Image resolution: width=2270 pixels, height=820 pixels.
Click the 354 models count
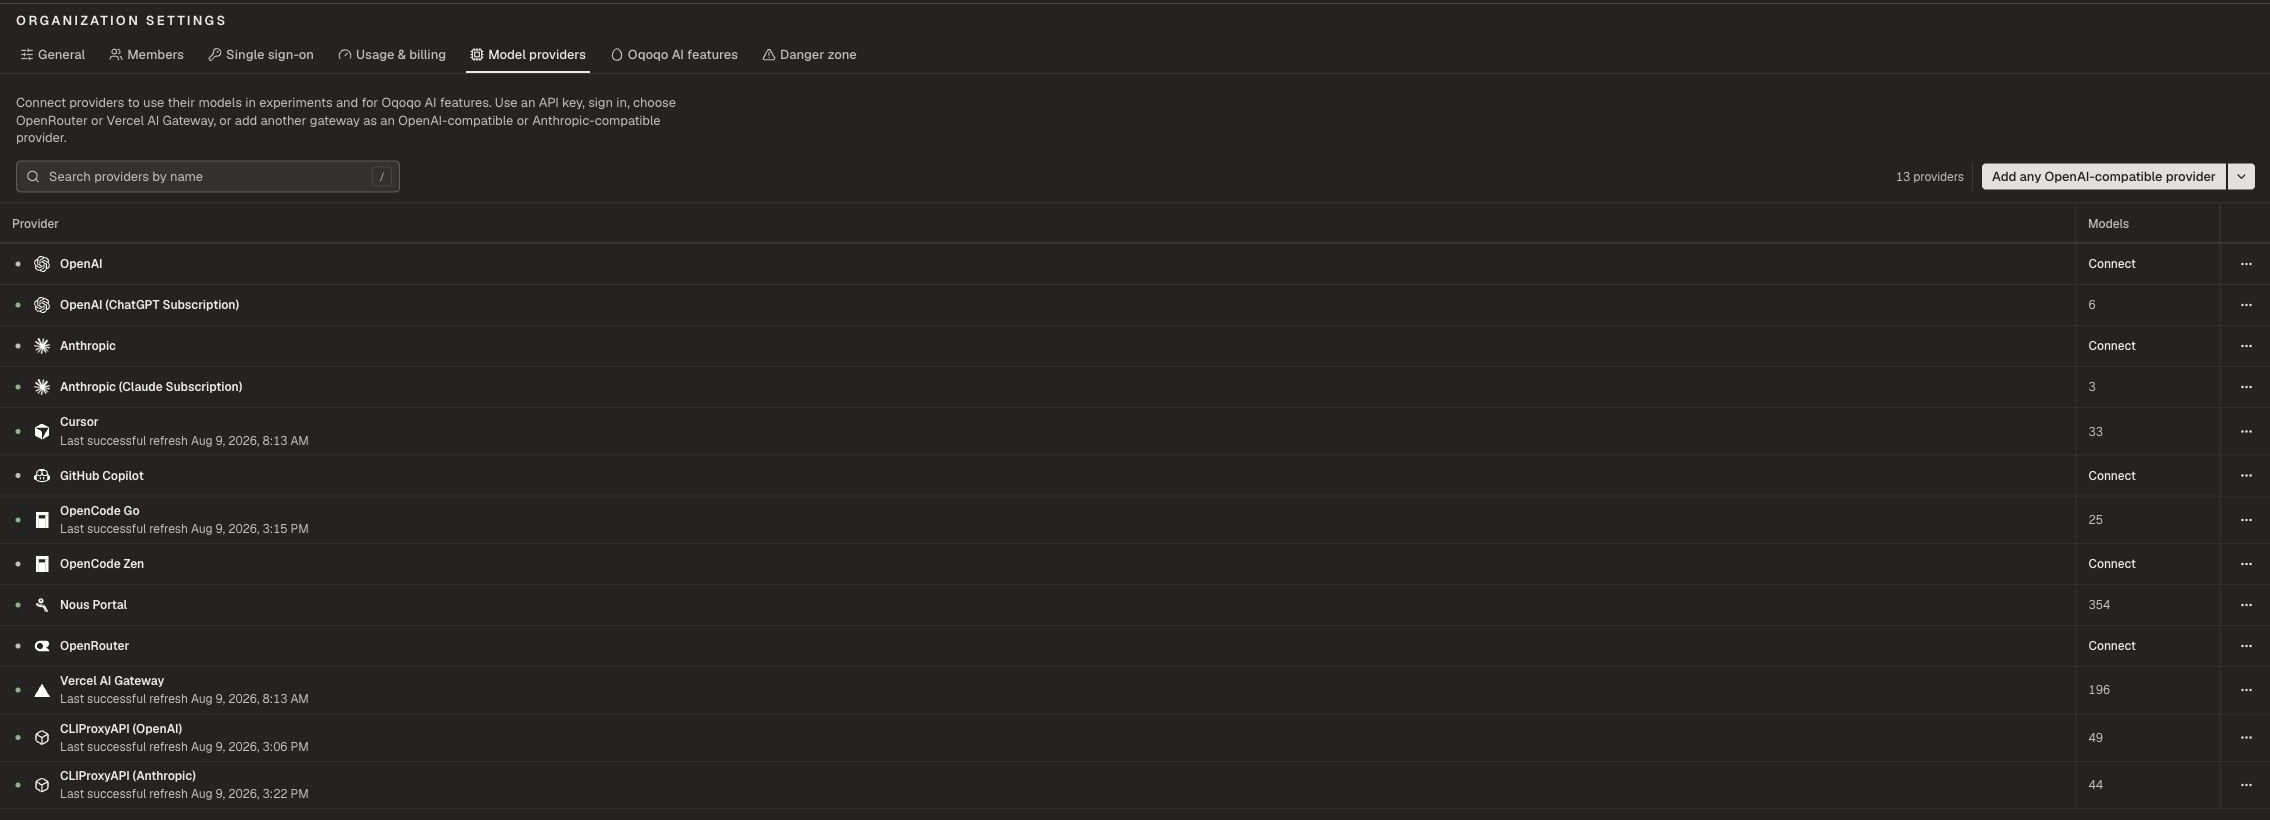[2099, 605]
